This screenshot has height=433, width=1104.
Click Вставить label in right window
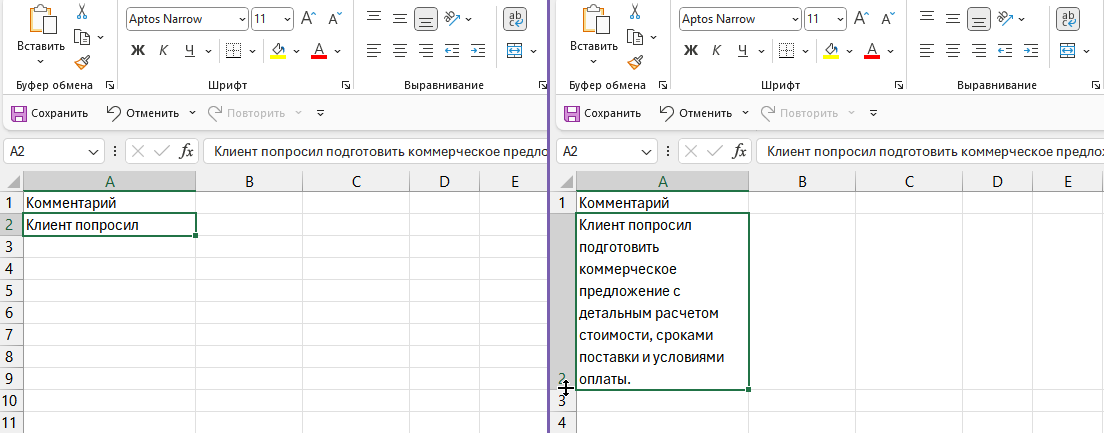pyautogui.click(x=594, y=46)
